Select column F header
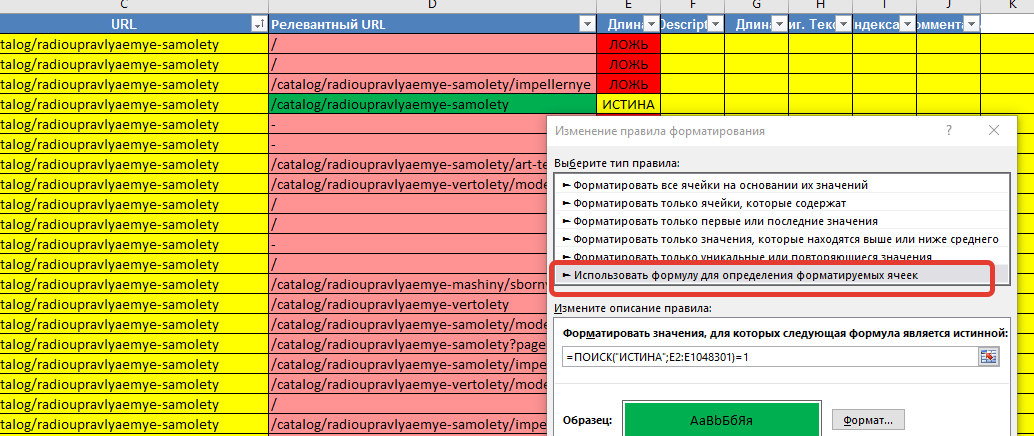Image resolution: width=1034 pixels, height=436 pixels. coord(692,5)
